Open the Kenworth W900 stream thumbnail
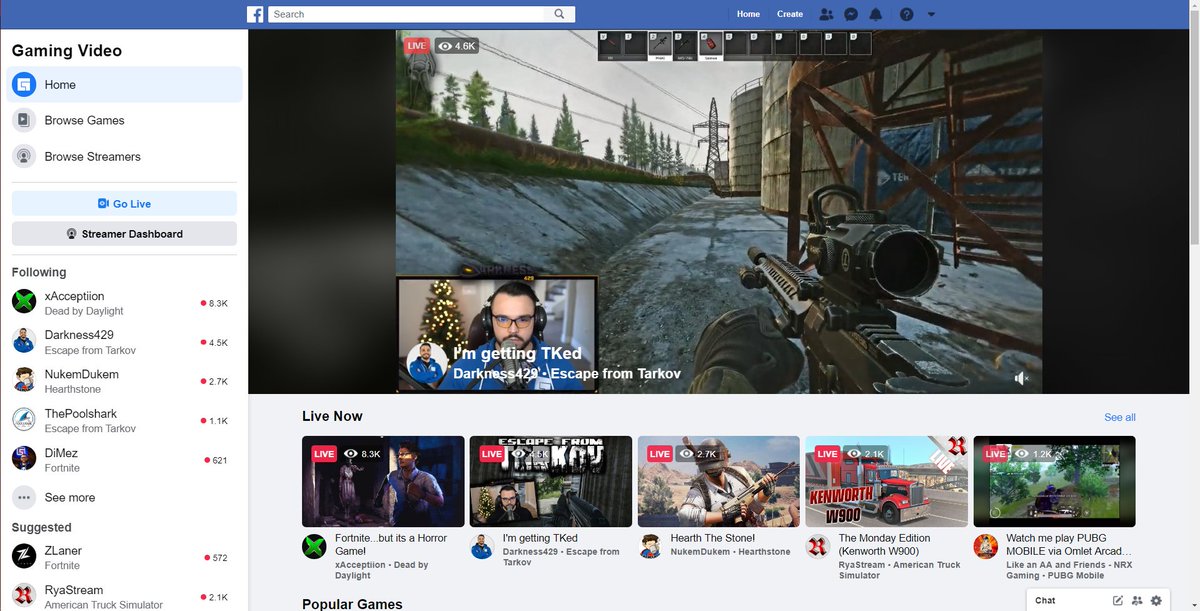Viewport: 1200px width, 611px height. [x=887, y=481]
